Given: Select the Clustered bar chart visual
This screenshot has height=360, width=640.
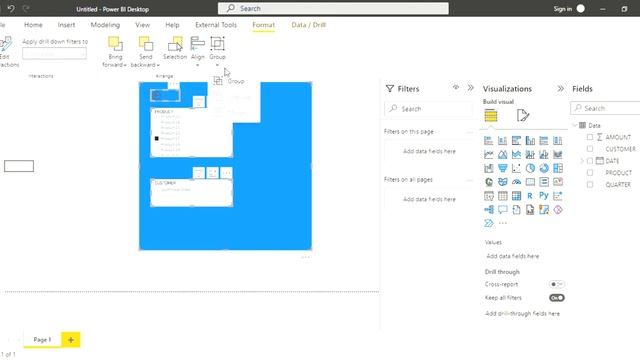Looking at the screenshot, I should pos(516,141).
